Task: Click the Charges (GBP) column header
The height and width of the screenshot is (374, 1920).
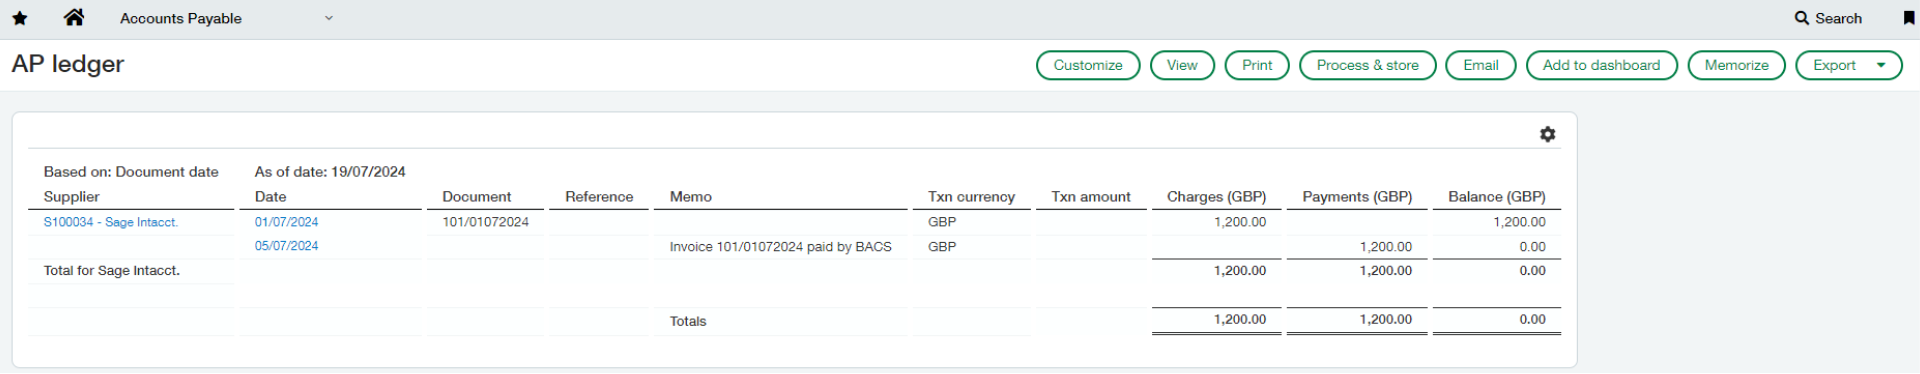Action: point(1216,197)
